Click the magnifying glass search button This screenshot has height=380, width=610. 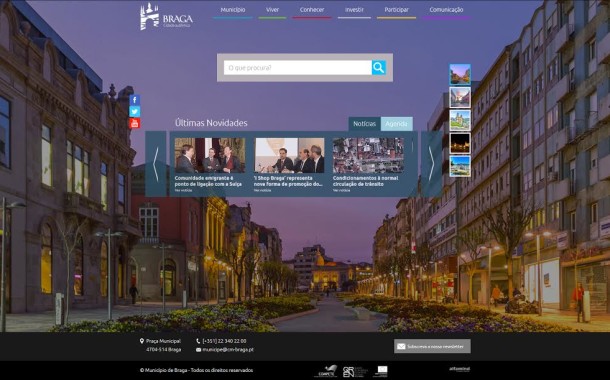pyautogui.click(x=379, y=68)
